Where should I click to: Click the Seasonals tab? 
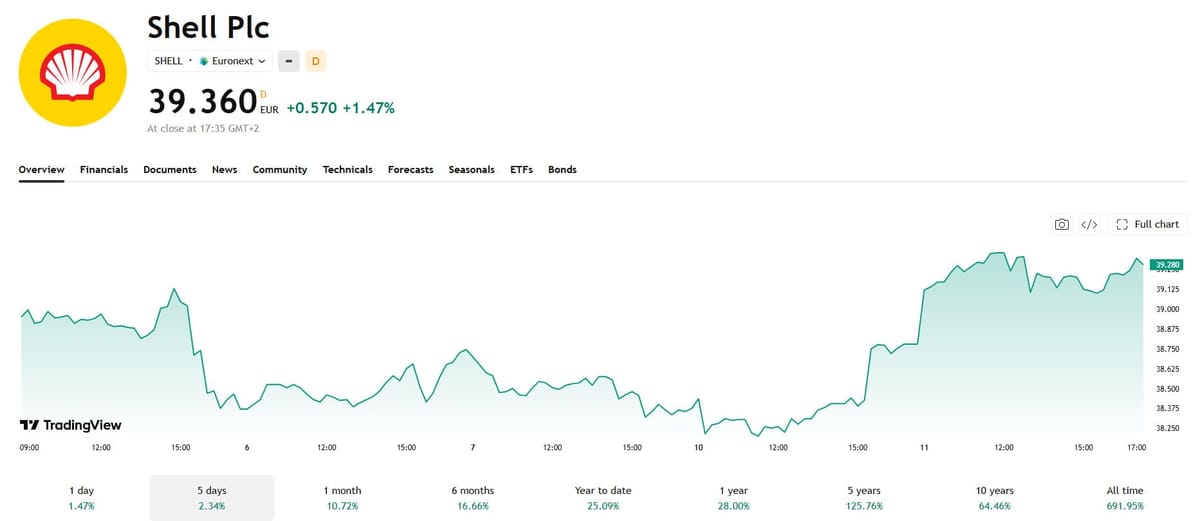coord(471,170)
